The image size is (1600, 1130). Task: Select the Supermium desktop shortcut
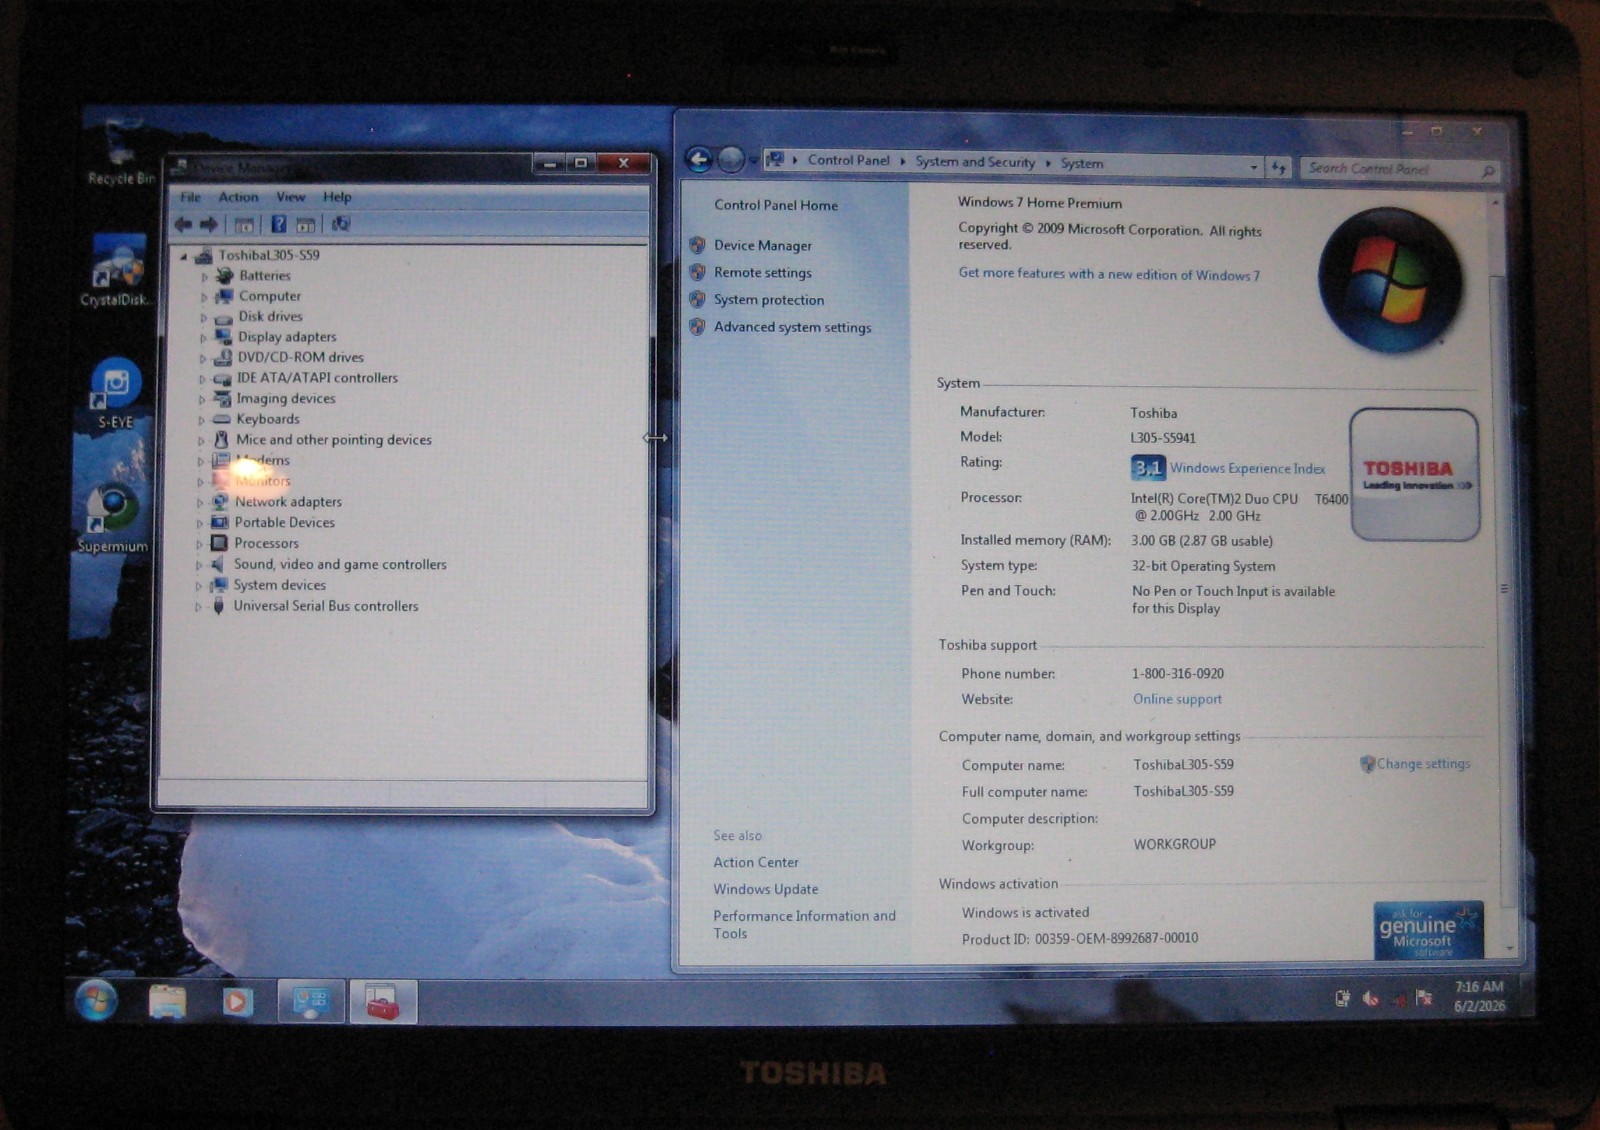click(113, 518)
